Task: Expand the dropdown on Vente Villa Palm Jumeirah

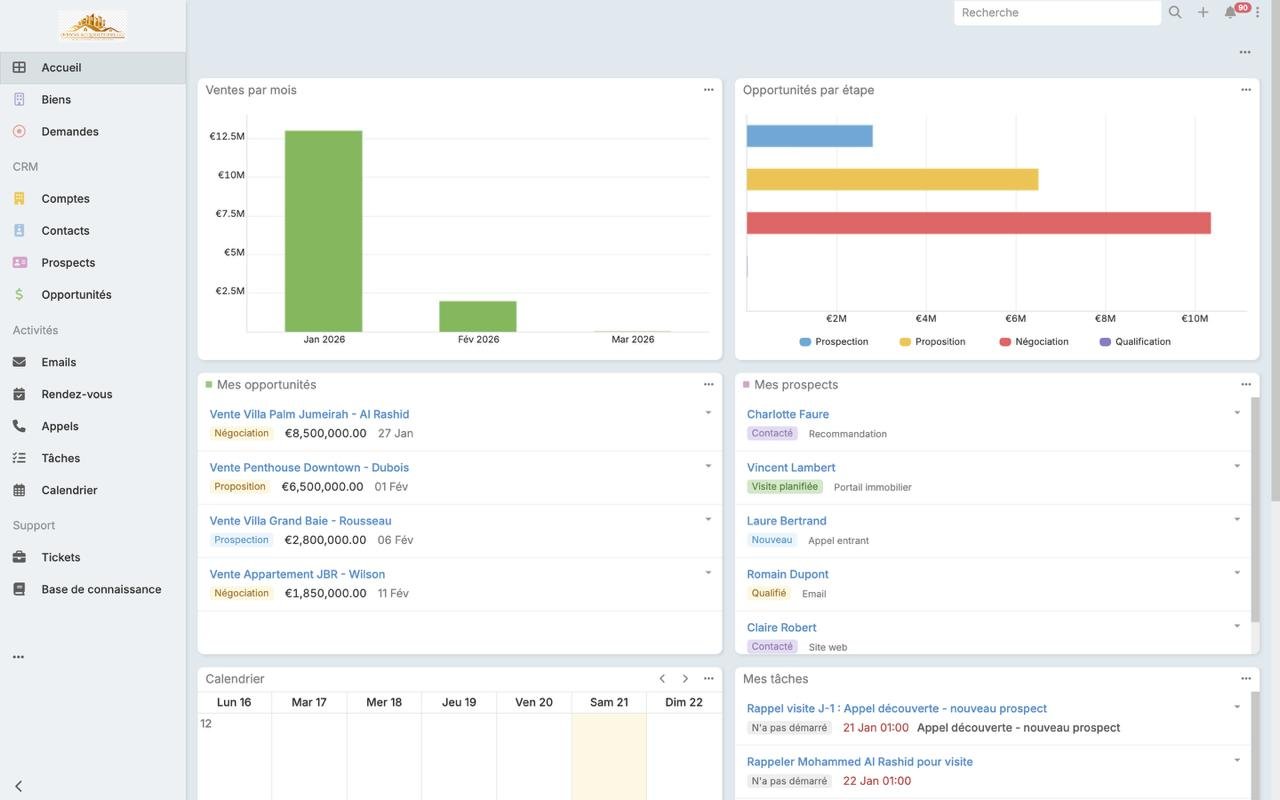Action: pyautogui.click(x=708, y=411)
